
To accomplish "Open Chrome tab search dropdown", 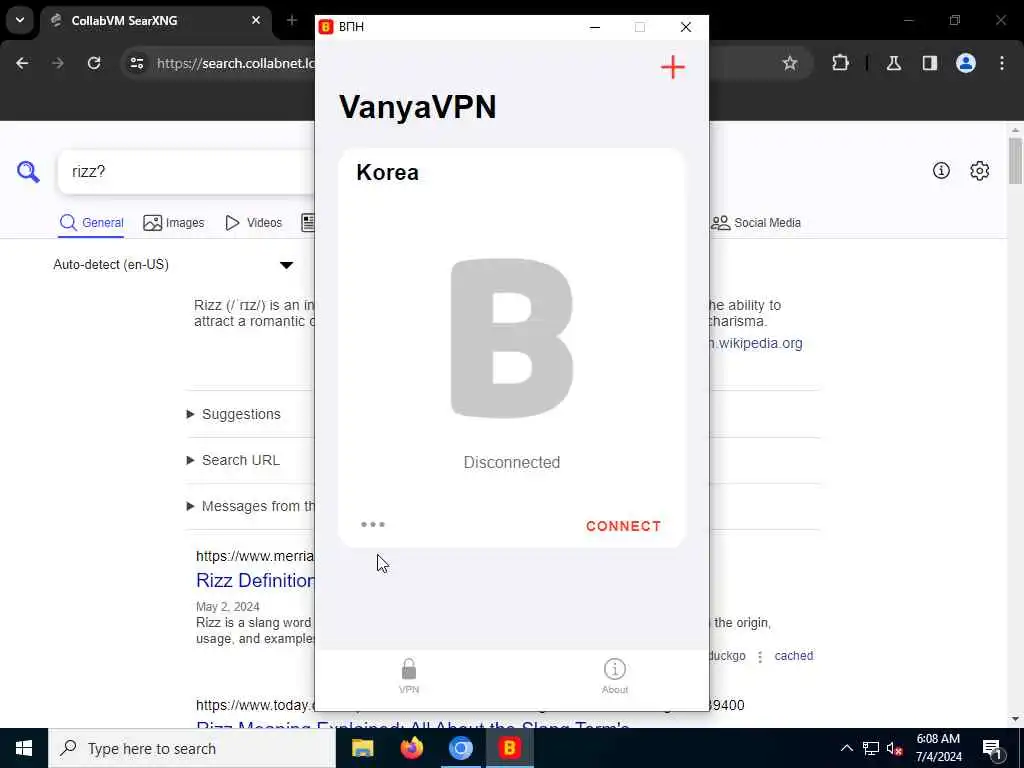I will click(x=20, y=20).
